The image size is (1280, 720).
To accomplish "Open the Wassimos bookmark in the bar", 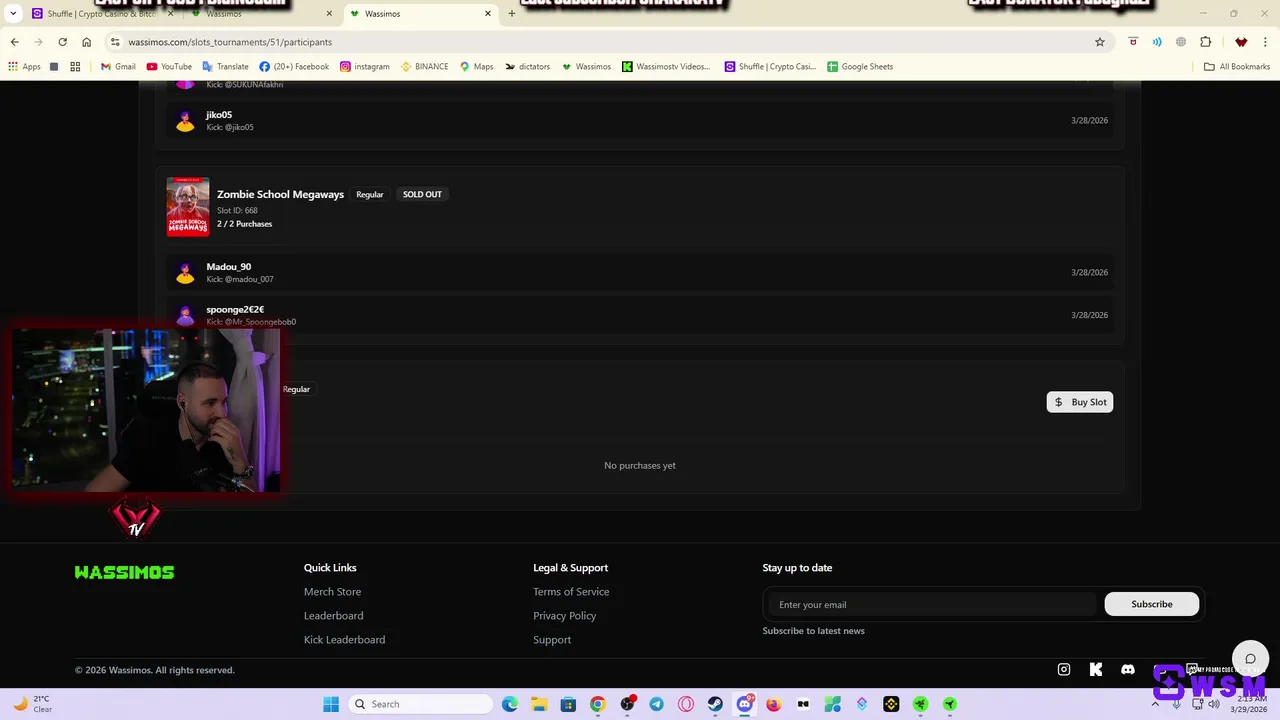I will [586, 67].
